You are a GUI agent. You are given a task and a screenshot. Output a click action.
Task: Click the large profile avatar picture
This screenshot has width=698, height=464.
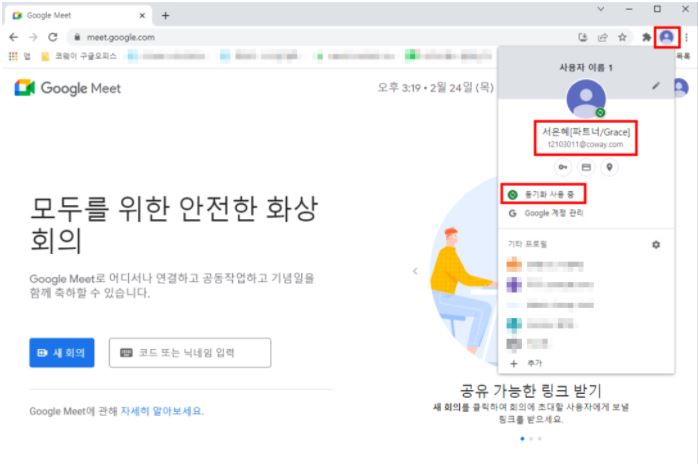click(x=586, y=99)
